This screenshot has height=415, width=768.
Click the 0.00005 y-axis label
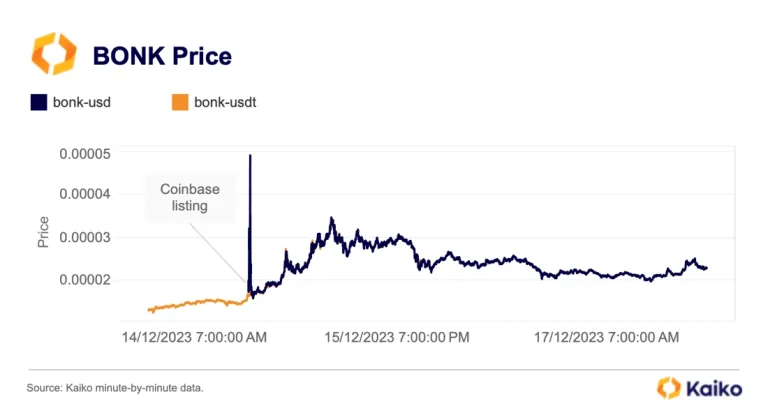coord(85,154)
